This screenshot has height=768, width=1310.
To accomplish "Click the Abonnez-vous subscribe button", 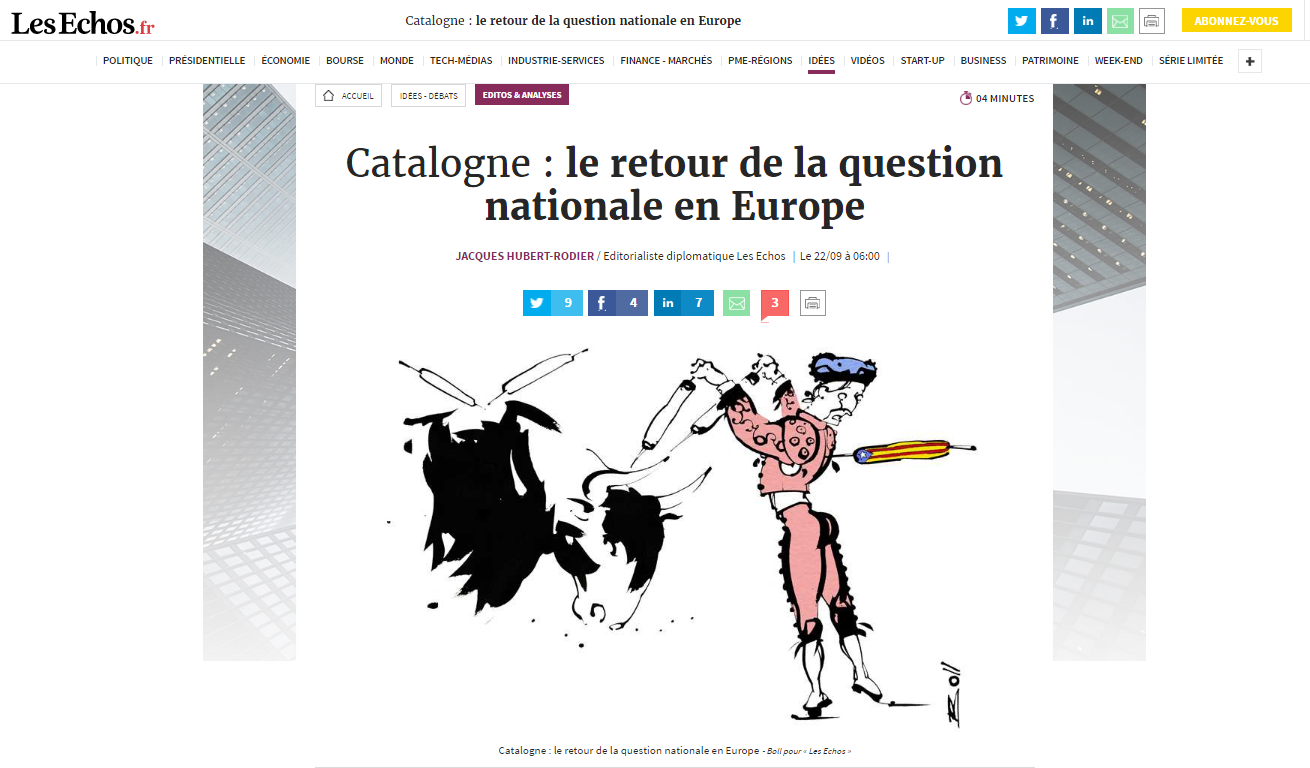I will (x=1236, y=21).
